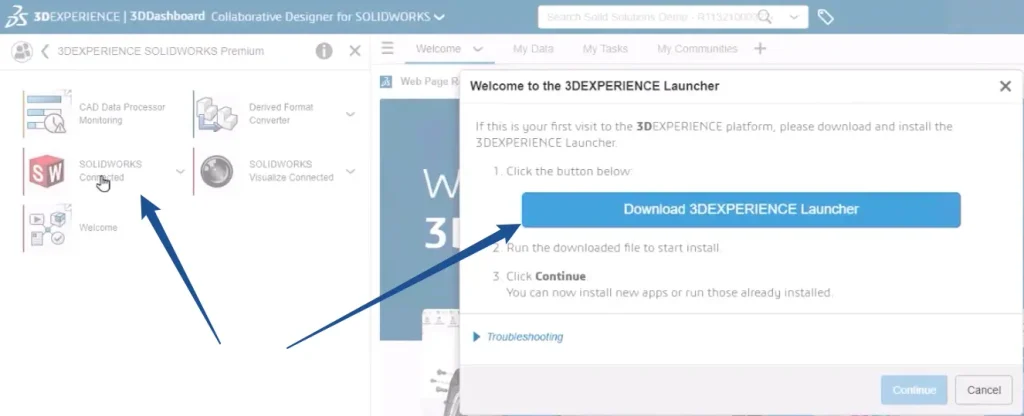
Task: Click the 3DDashboard title text
Action: [x=167, y=16]
